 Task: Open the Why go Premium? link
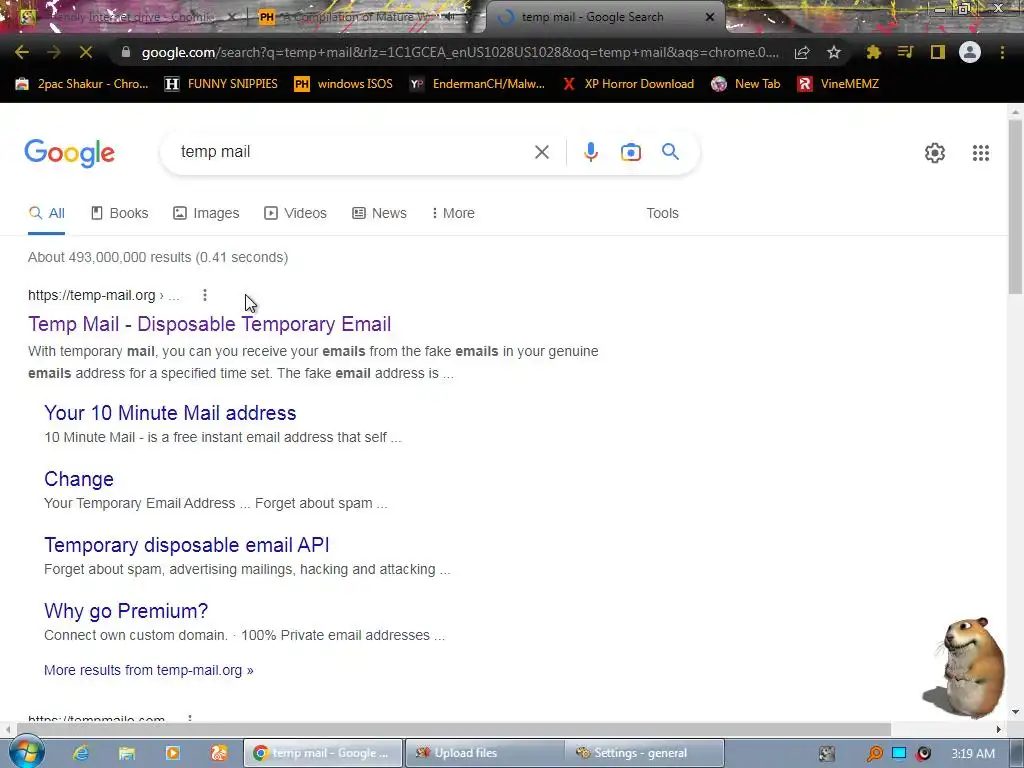(x=125, y=611)
